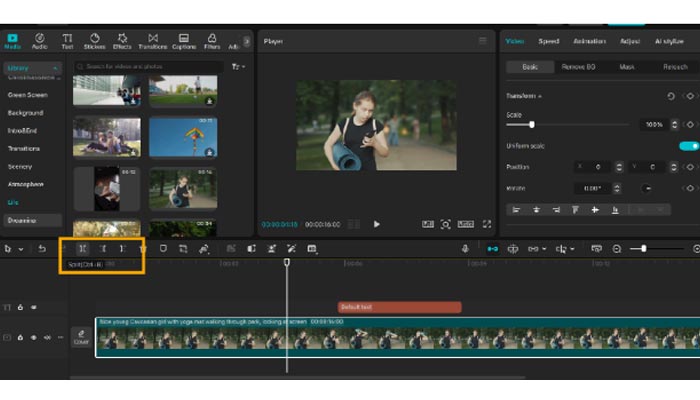This screenshot has height=400, width=700.
Task: Open the media sort filter dropdown
Action: point(237,67)
